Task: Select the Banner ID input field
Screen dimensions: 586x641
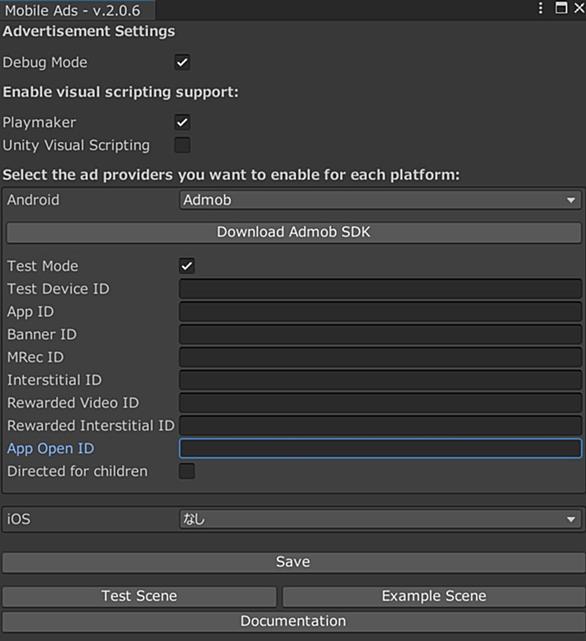Action: pyautogui.click(x=380, y=334)
